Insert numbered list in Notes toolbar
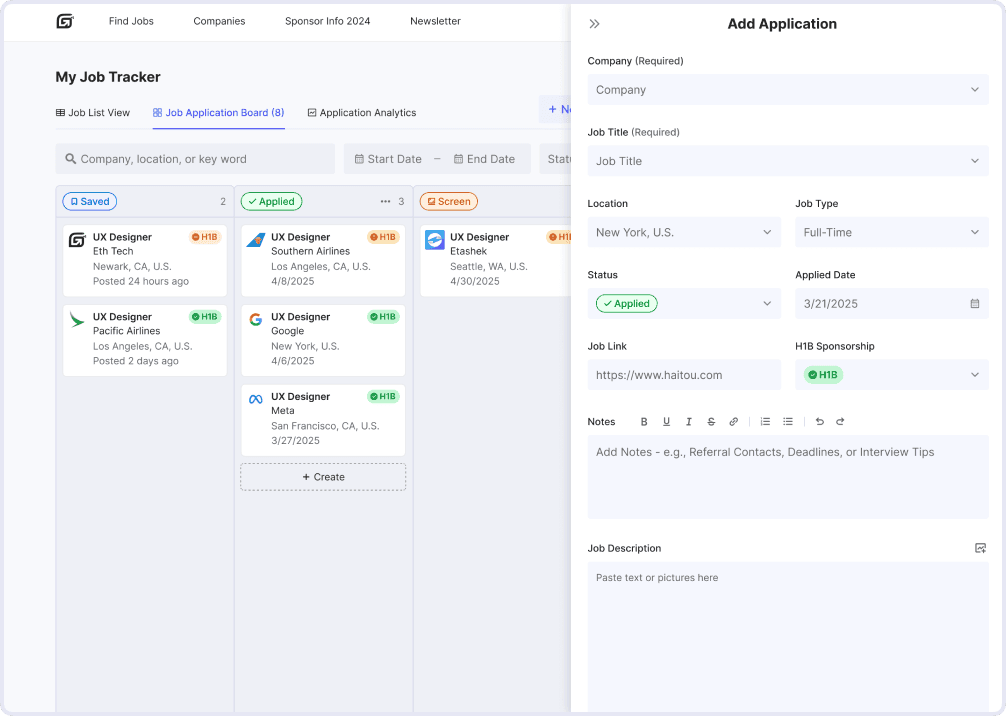 point(765,422)
